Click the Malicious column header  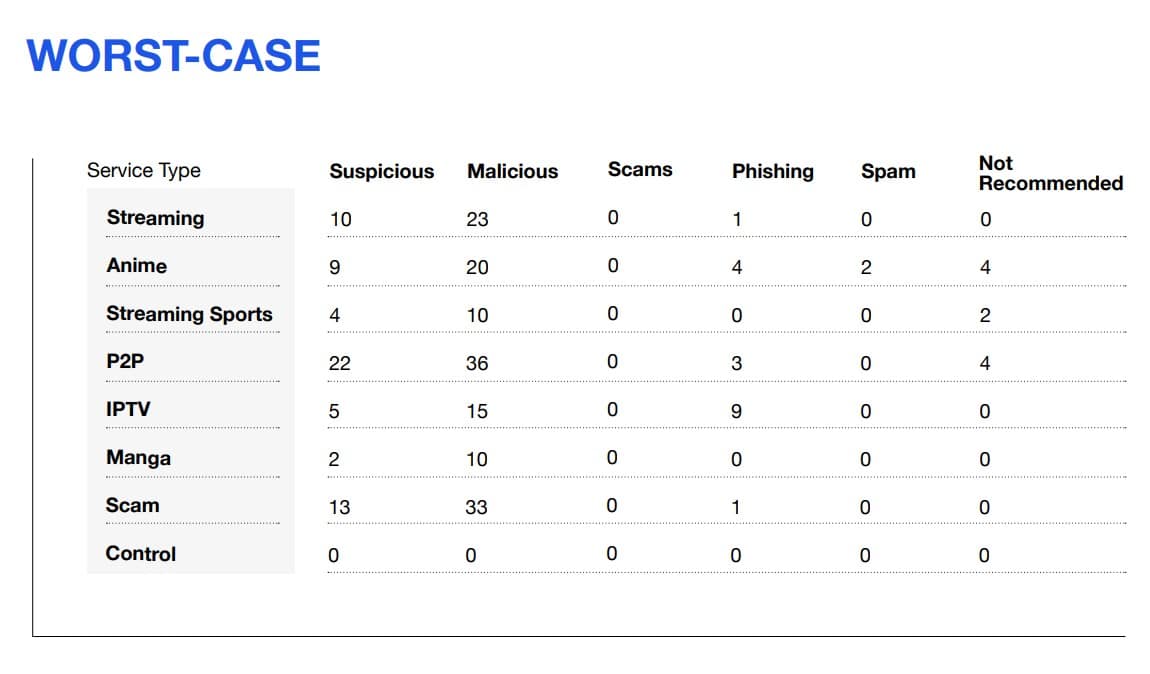(x=513, y=172)
